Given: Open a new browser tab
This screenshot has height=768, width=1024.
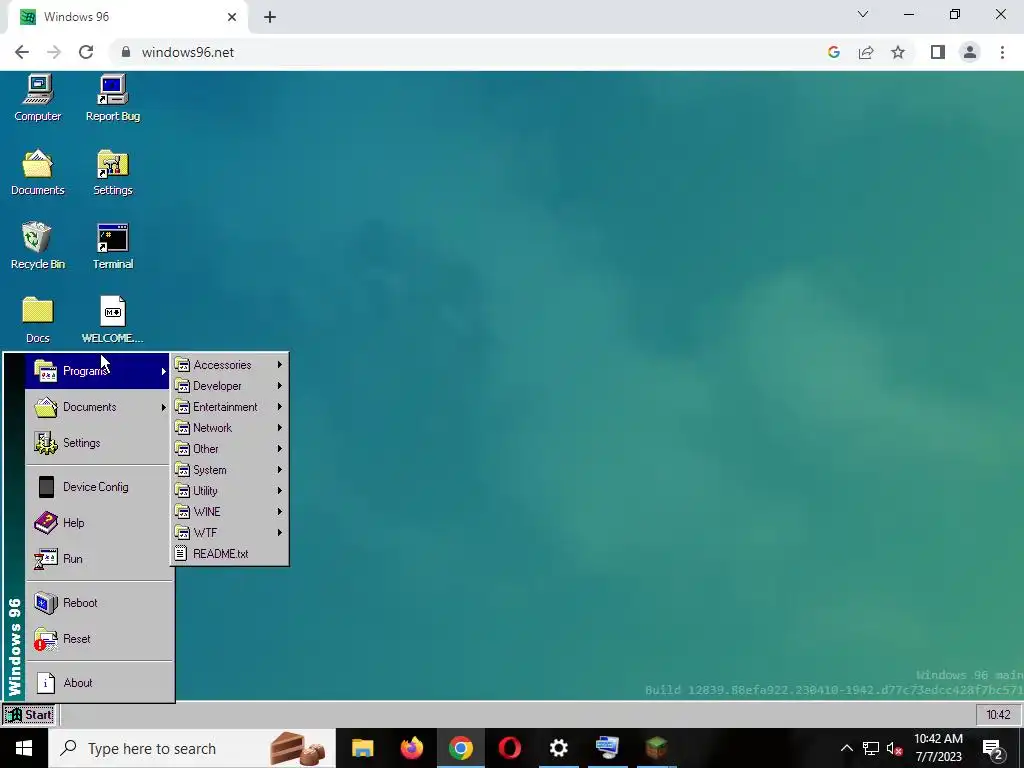Looking at the screenshot, I should click(x=270, y=17).
